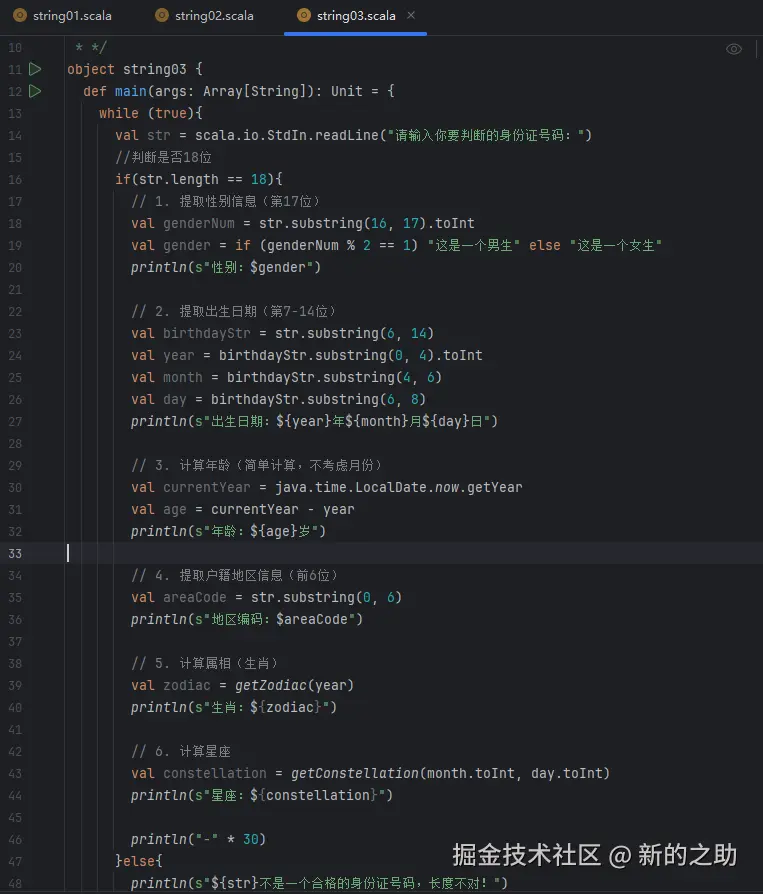This screenshot has width=763, height=894.
Task: Switch to the string02.scala tab
Action: (205, 16)
